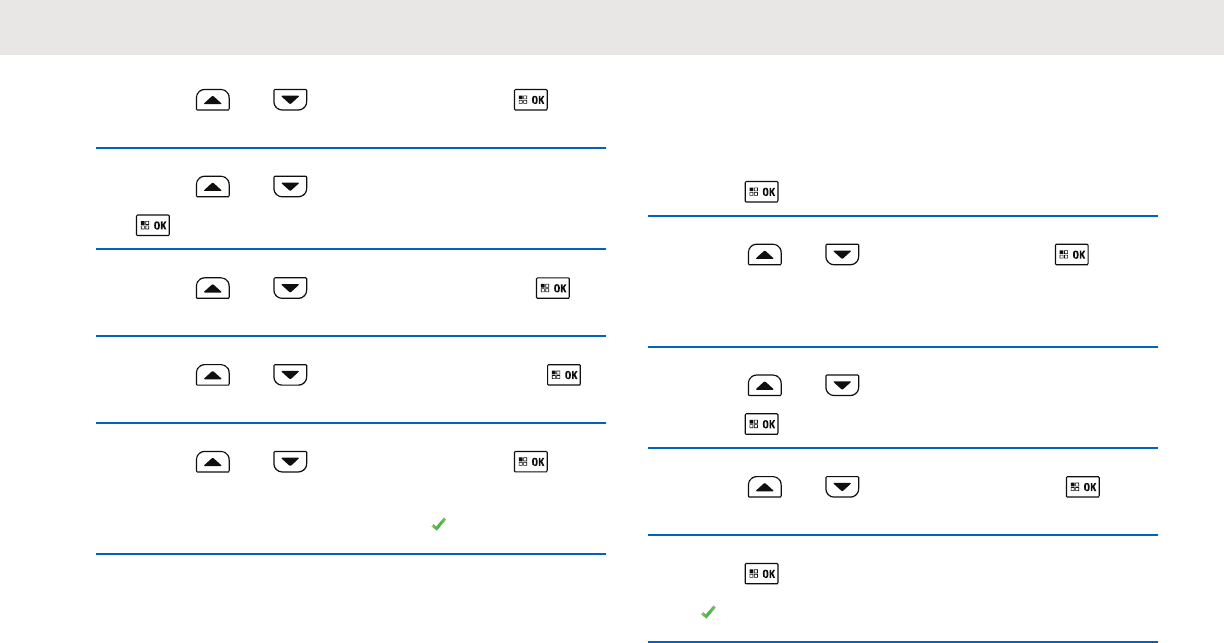
Task: Click the green checkmark in the left column
Action: (437, 524)
